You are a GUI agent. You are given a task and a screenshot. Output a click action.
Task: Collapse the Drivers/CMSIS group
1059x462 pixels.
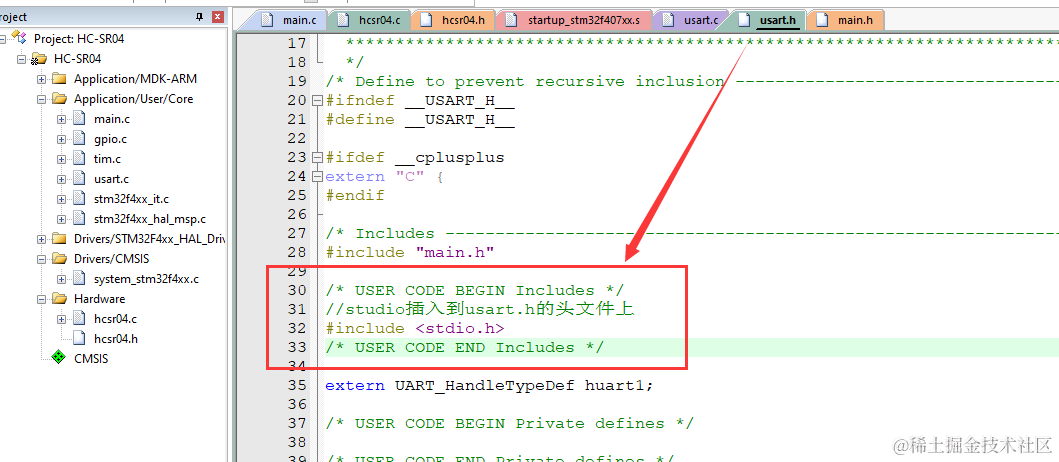[x=42, y=259]
